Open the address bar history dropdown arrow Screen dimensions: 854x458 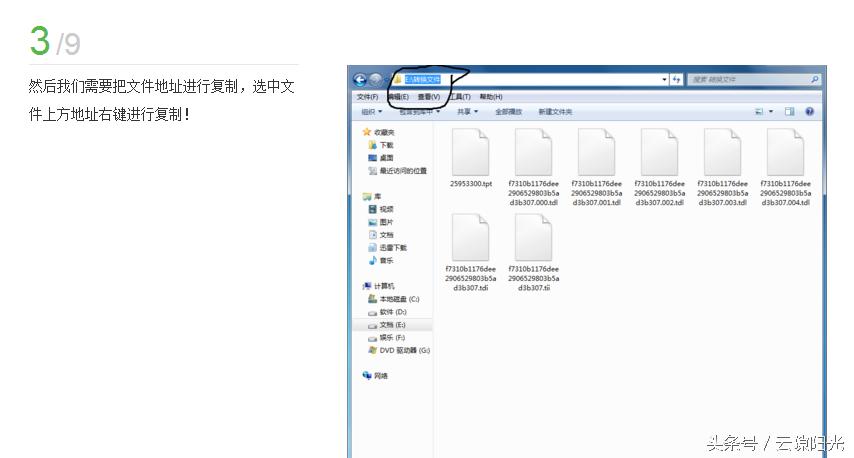[x=664, y=80]
